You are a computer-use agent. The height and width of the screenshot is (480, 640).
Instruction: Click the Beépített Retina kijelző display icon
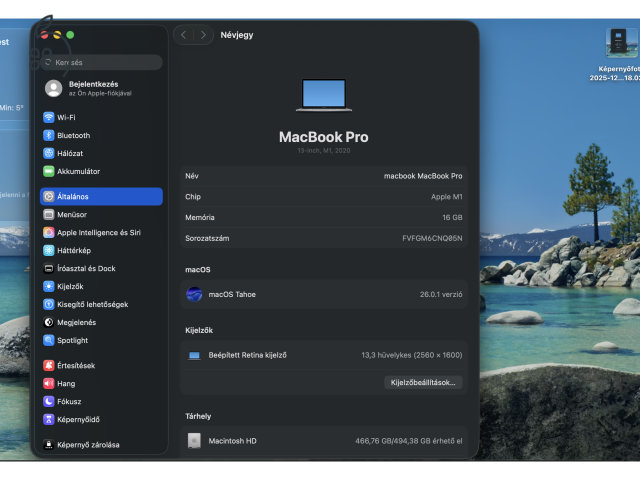click(x=194, y=356)
